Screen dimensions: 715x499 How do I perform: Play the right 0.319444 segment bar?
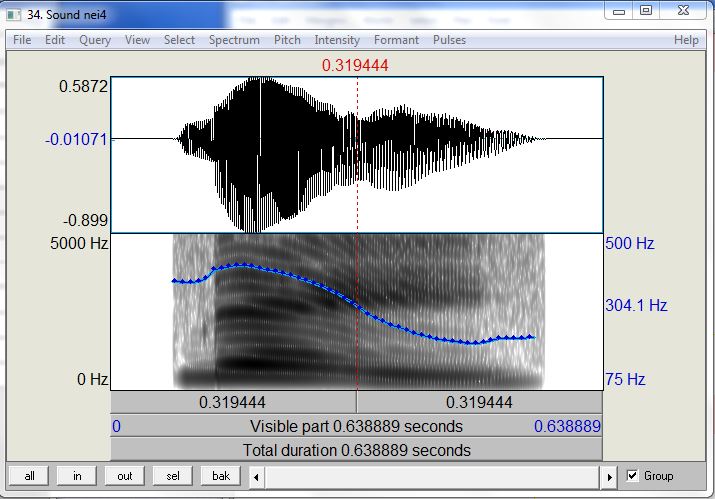[480, 402]
